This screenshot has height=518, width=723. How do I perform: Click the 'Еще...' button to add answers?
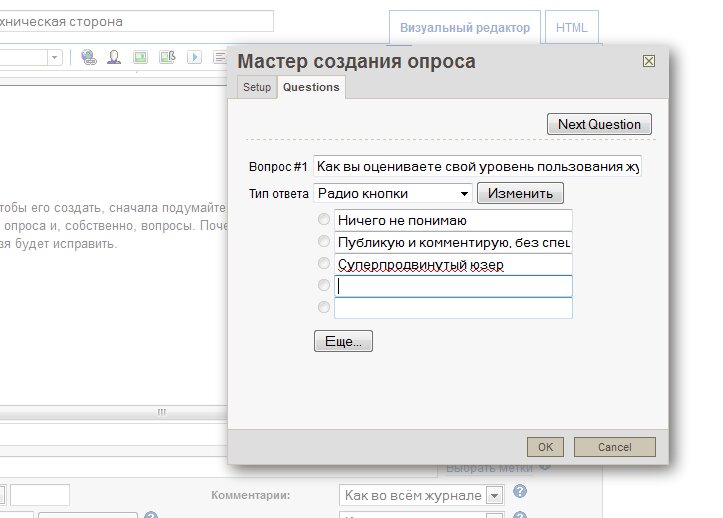343,341
